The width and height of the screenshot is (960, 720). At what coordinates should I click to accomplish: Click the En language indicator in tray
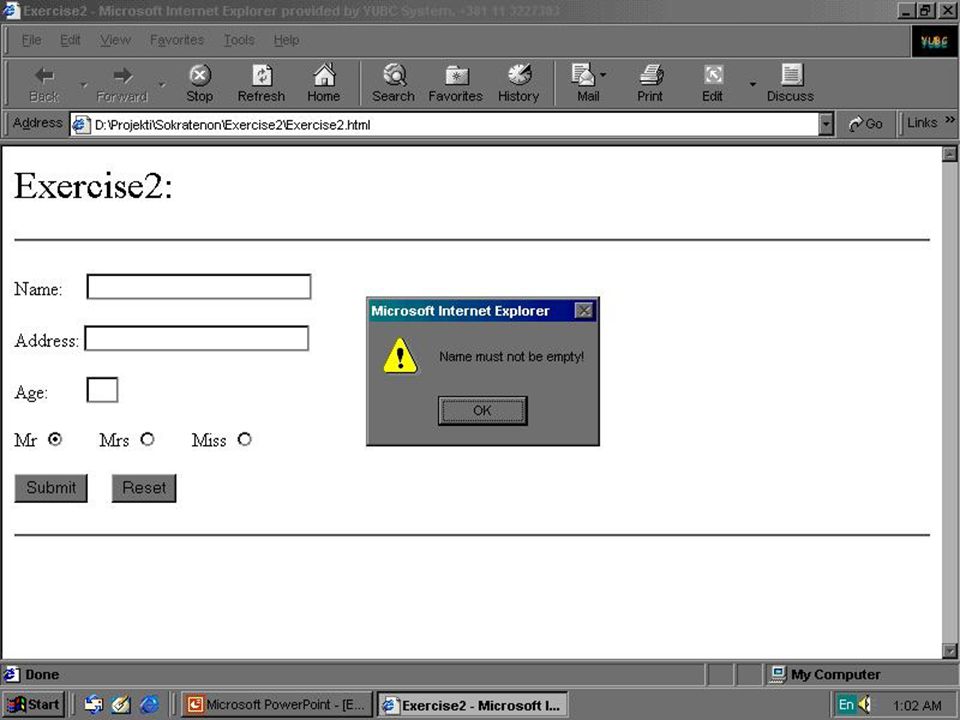pos(846,705)
